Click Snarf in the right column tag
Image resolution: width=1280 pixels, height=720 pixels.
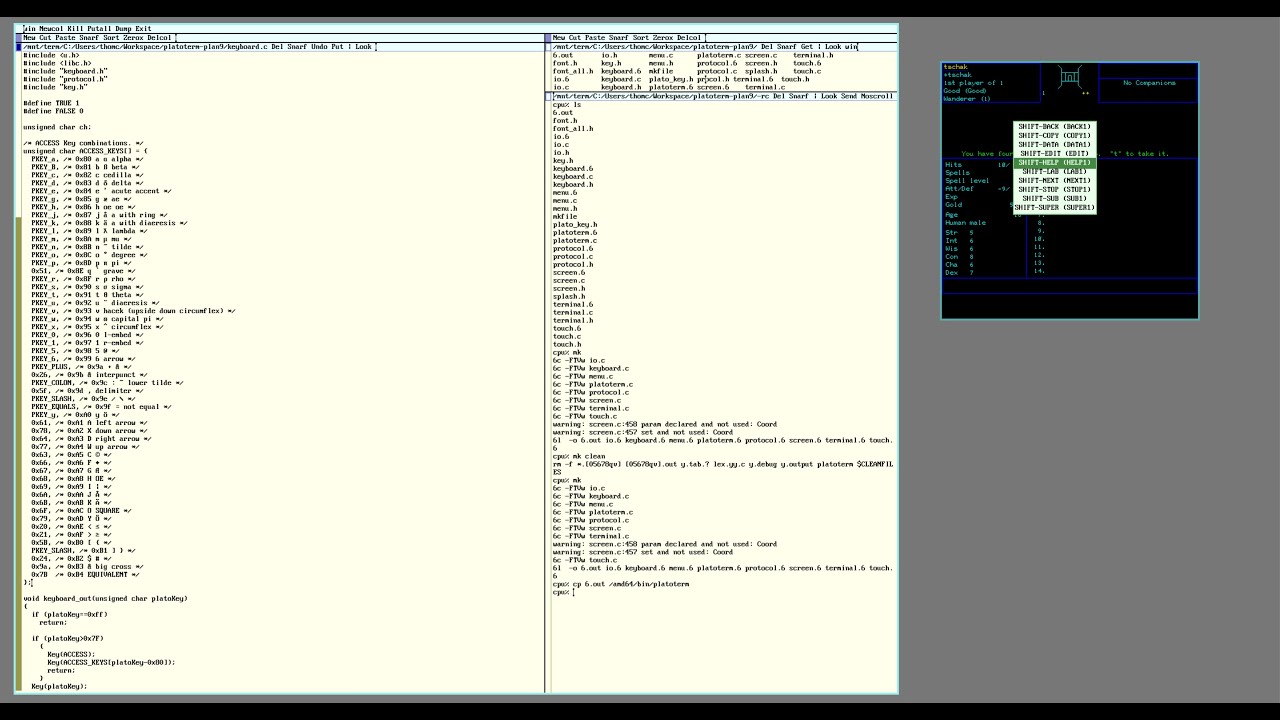[x=618, y=37]
